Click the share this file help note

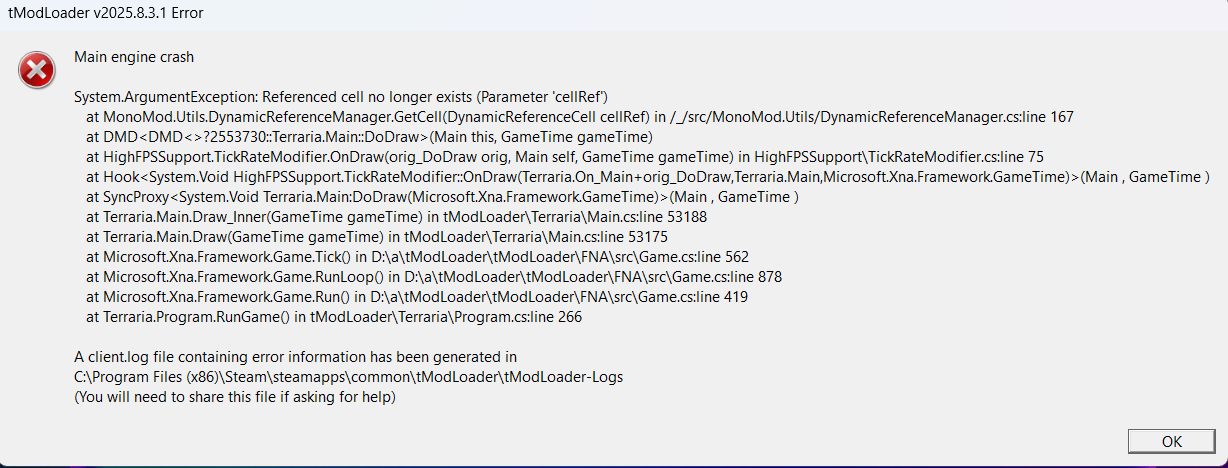(235, 397)
